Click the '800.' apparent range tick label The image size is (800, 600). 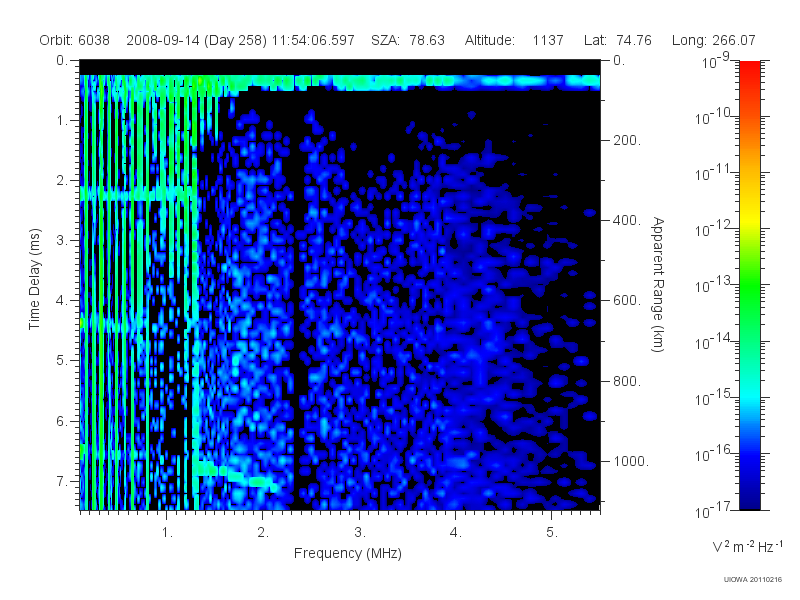click(x=627, y=381)
